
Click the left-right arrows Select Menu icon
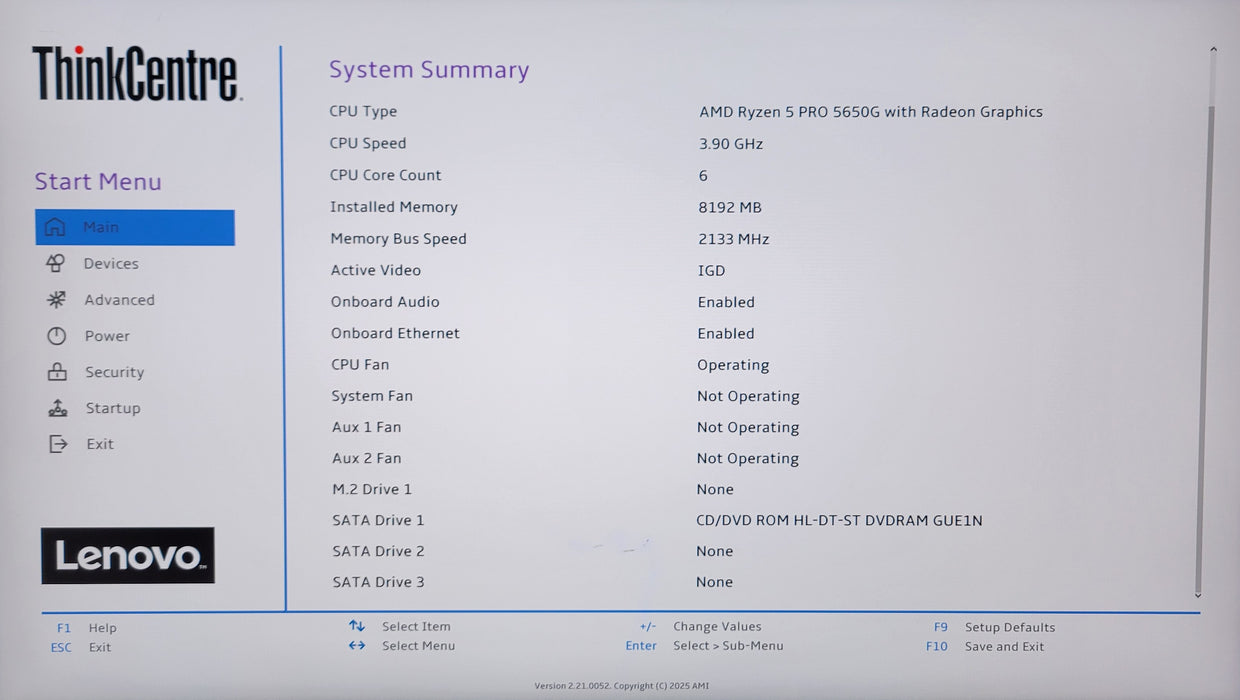pos(357,645)
